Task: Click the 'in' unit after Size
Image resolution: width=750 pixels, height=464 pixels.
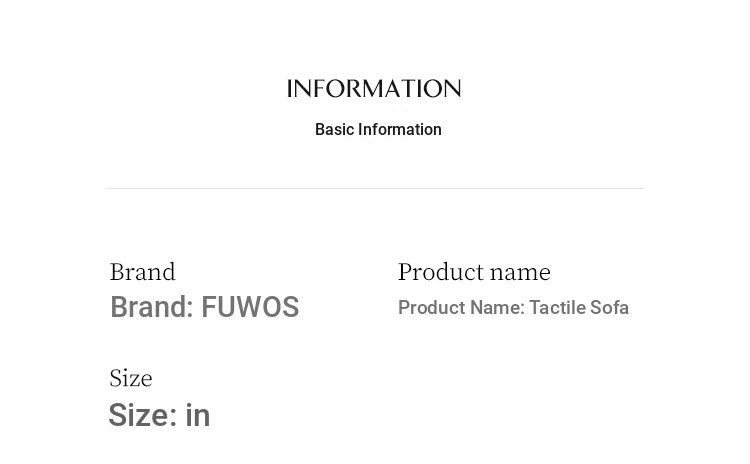Action: tap(198, 415)
